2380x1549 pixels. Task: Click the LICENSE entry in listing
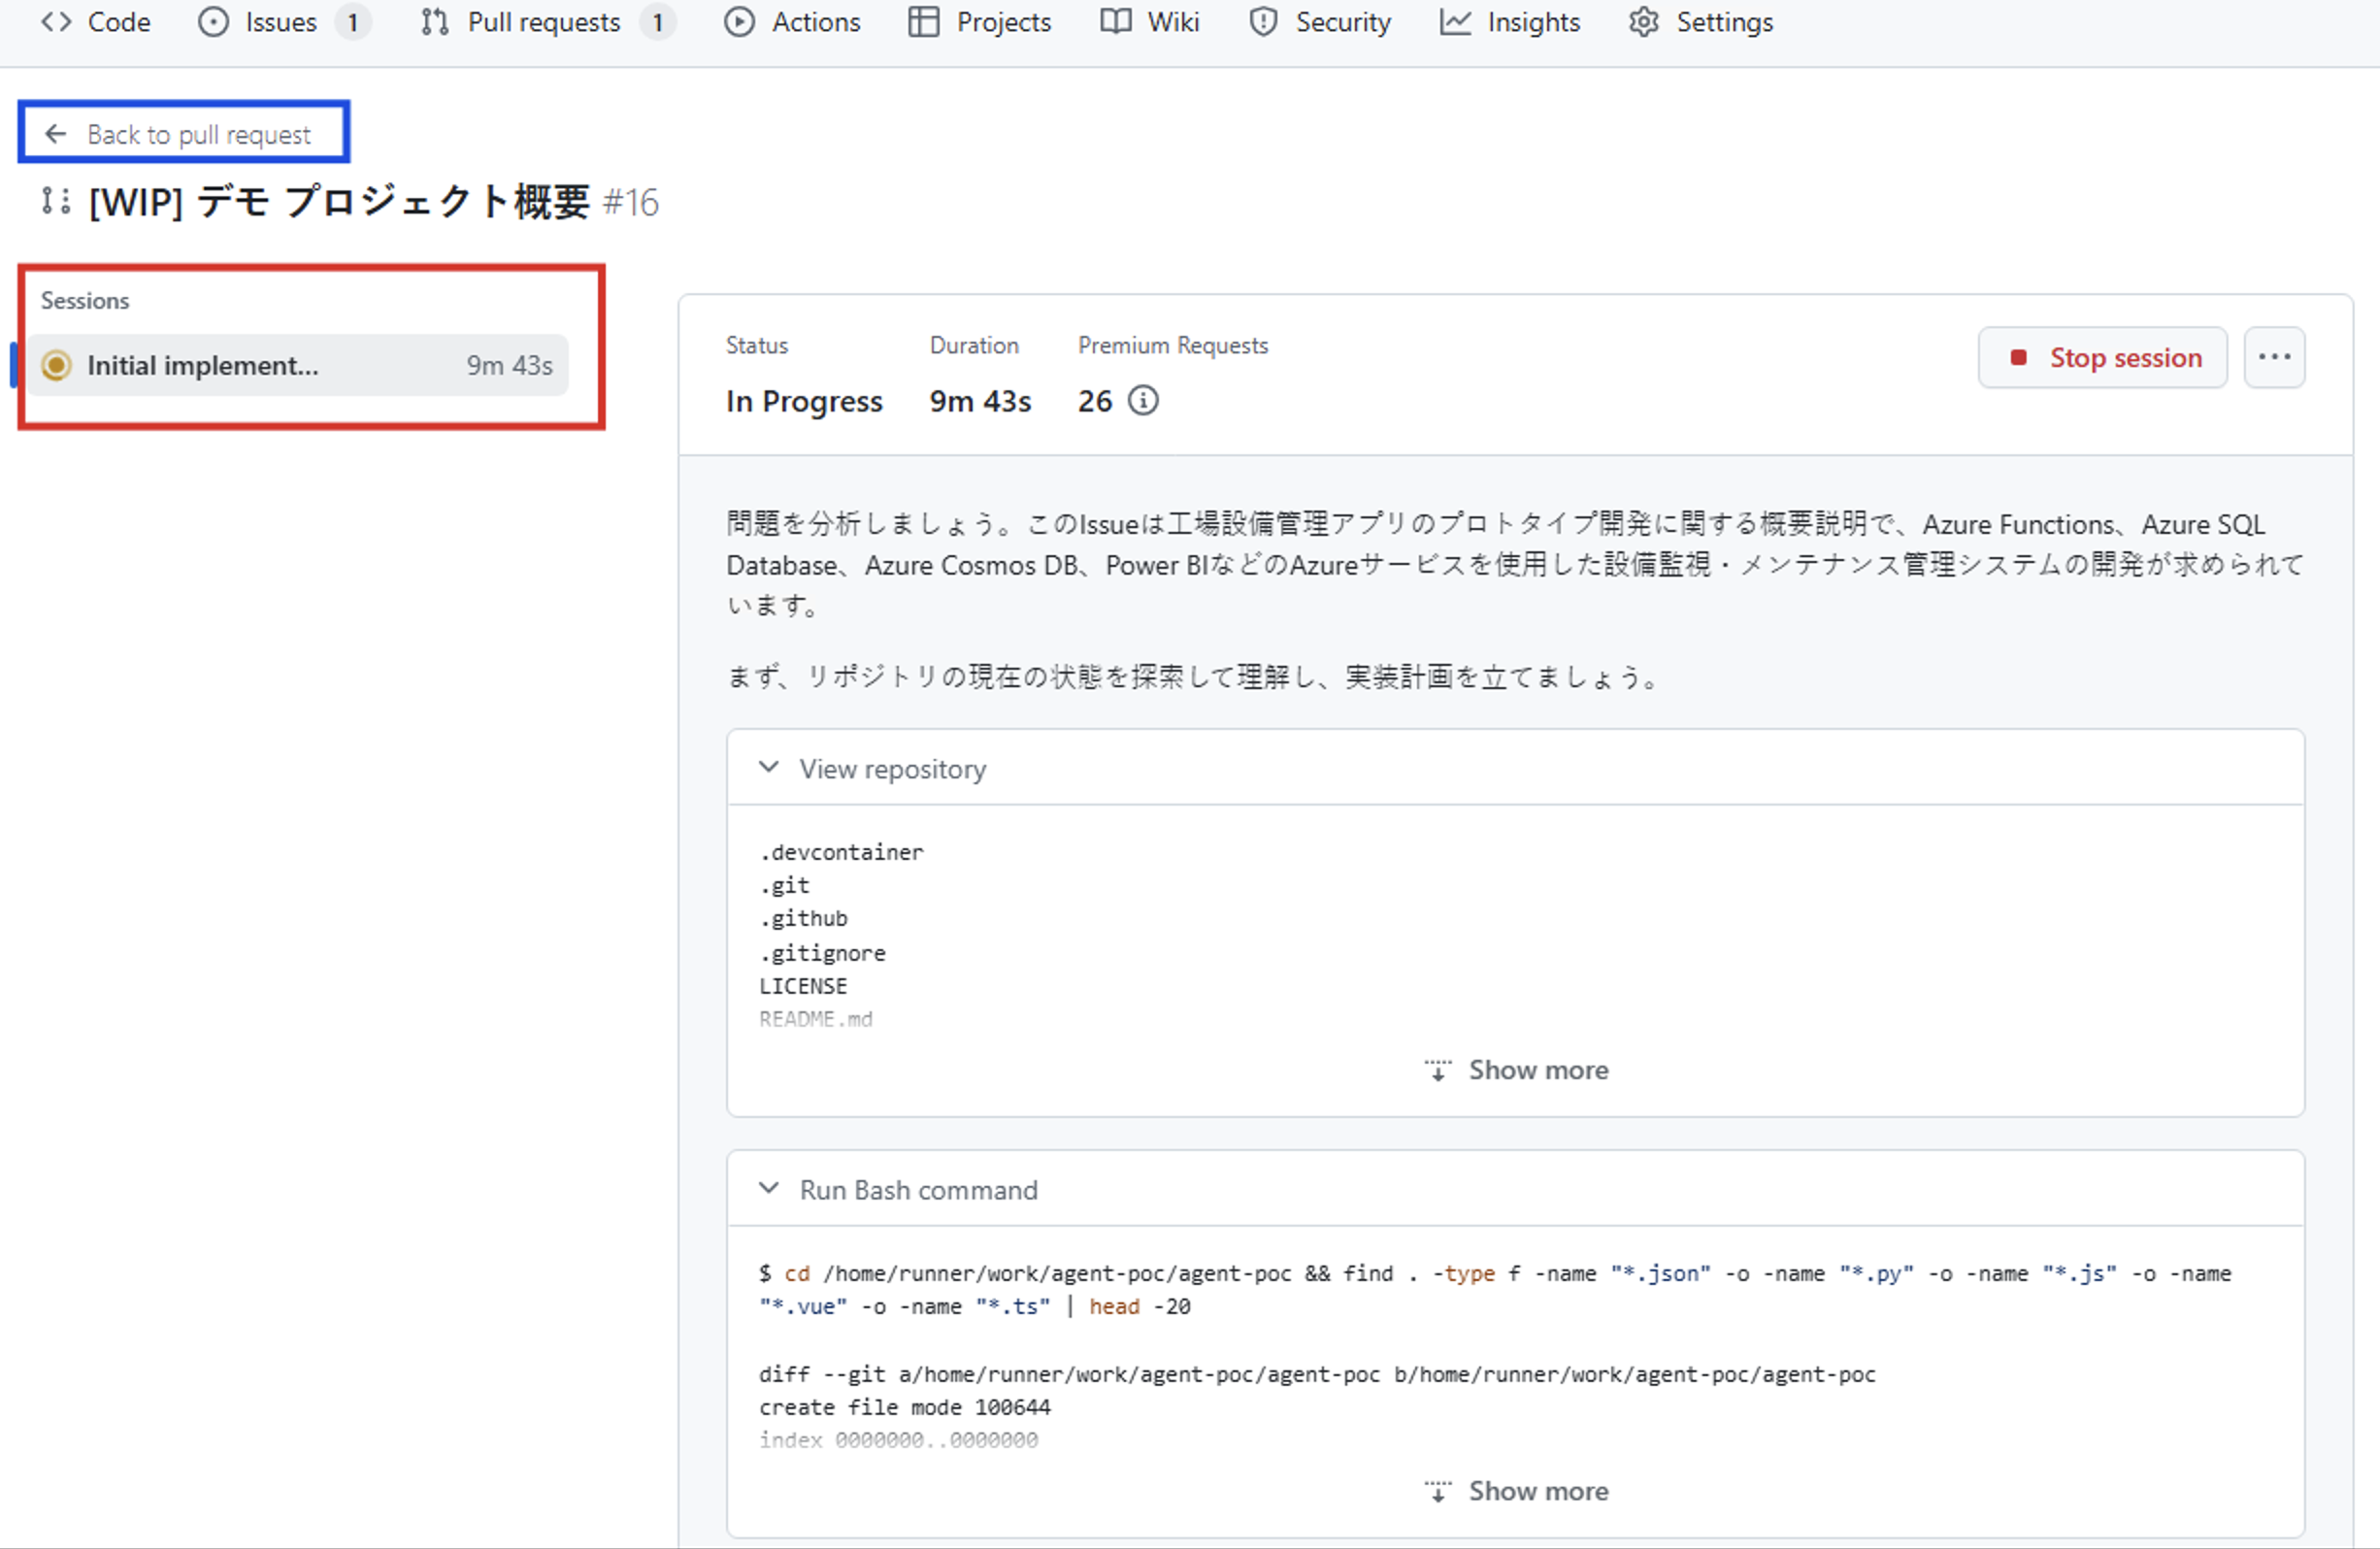click(x=803, y=986)
